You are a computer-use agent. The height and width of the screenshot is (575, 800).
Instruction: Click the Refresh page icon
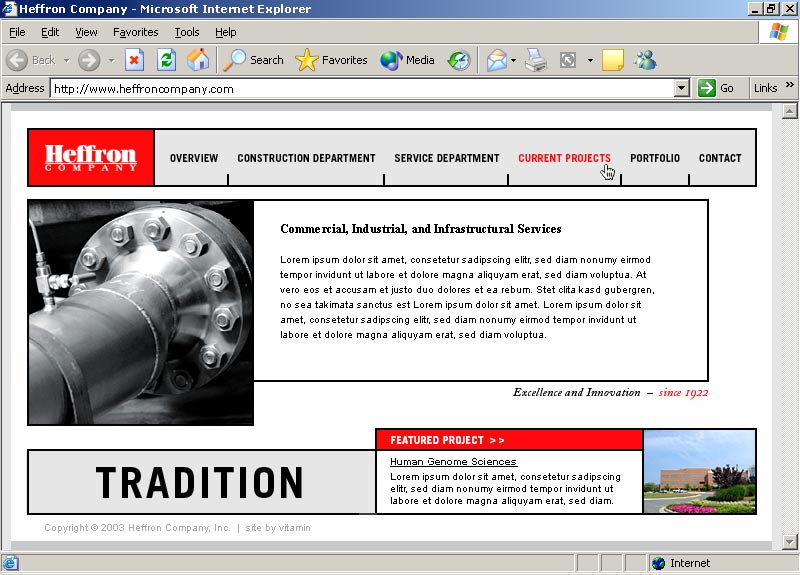pyautogui.click(x=166, y=60)
